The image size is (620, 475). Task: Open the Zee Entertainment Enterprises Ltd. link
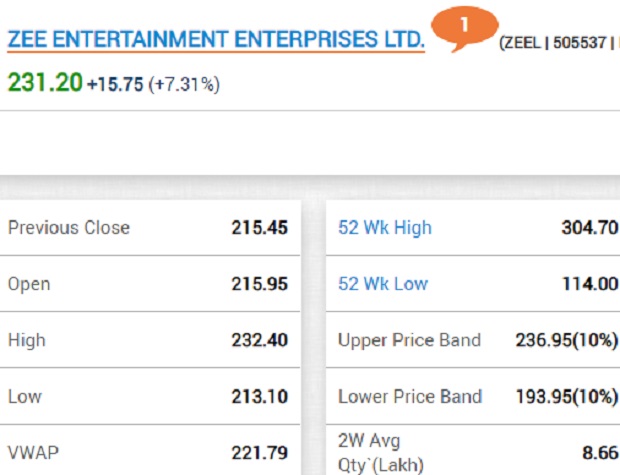(x=216, y=40)
